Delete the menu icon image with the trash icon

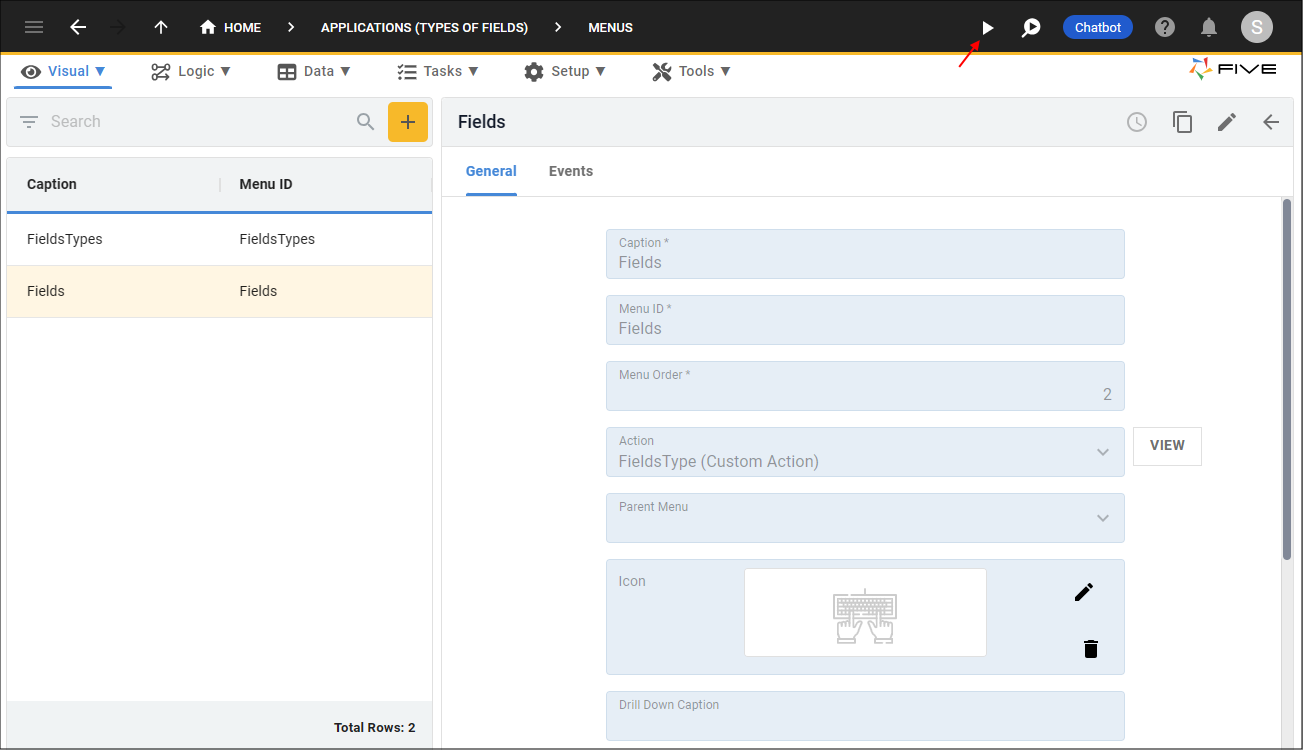coord(1091,649)
